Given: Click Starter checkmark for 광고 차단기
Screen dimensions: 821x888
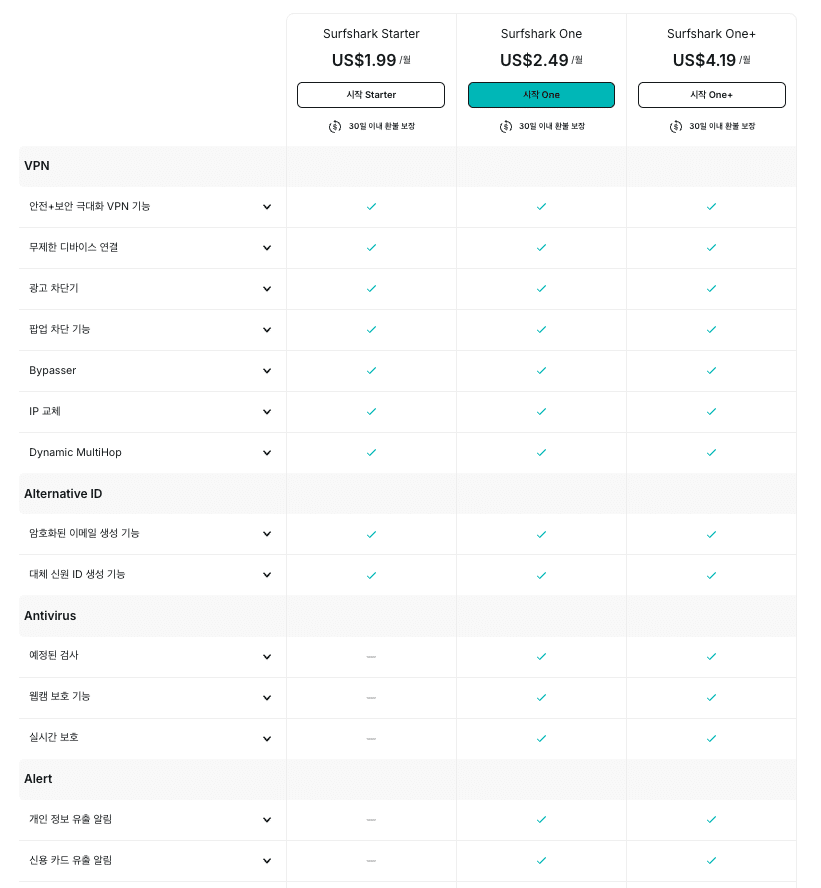Looking at the screenshot, I should click(x=371, y=289).
